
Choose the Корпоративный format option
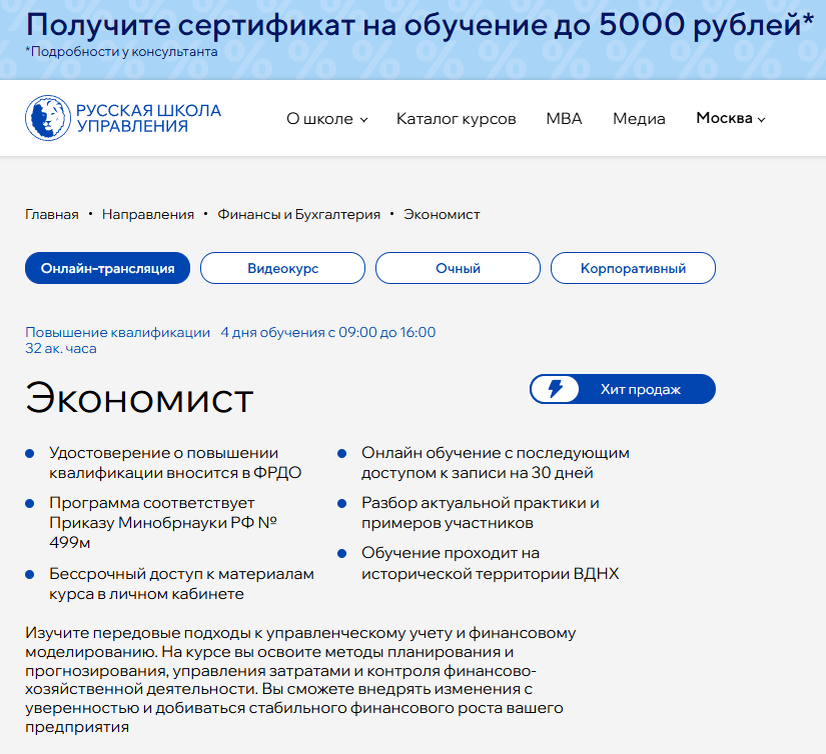click(632, 268)
